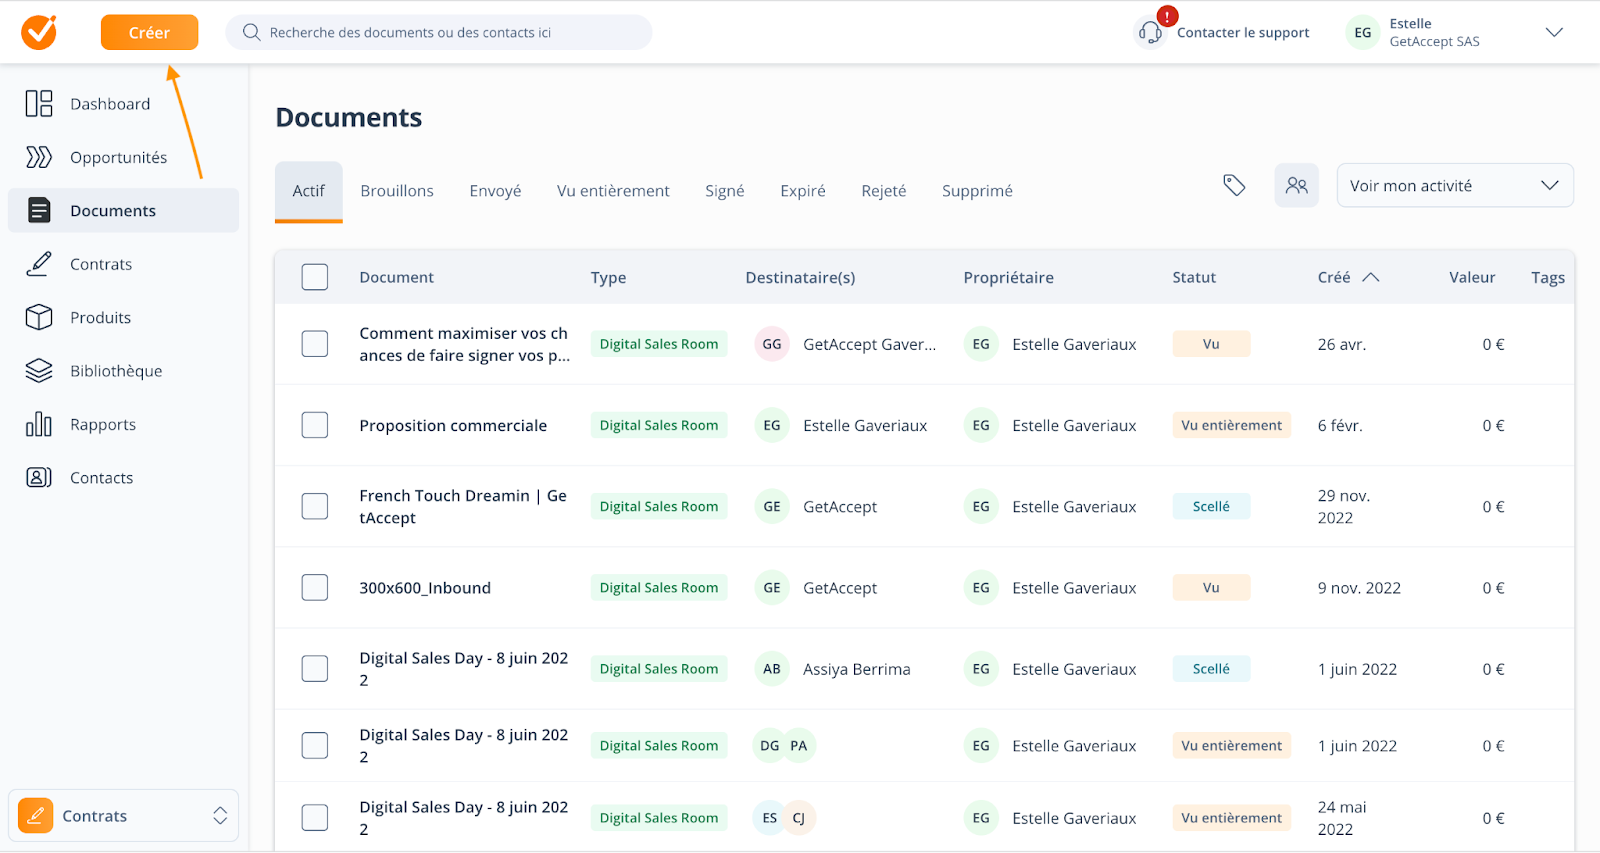
Task: Click the CJ recipient avatar
Action: click(x=799, y=818)
